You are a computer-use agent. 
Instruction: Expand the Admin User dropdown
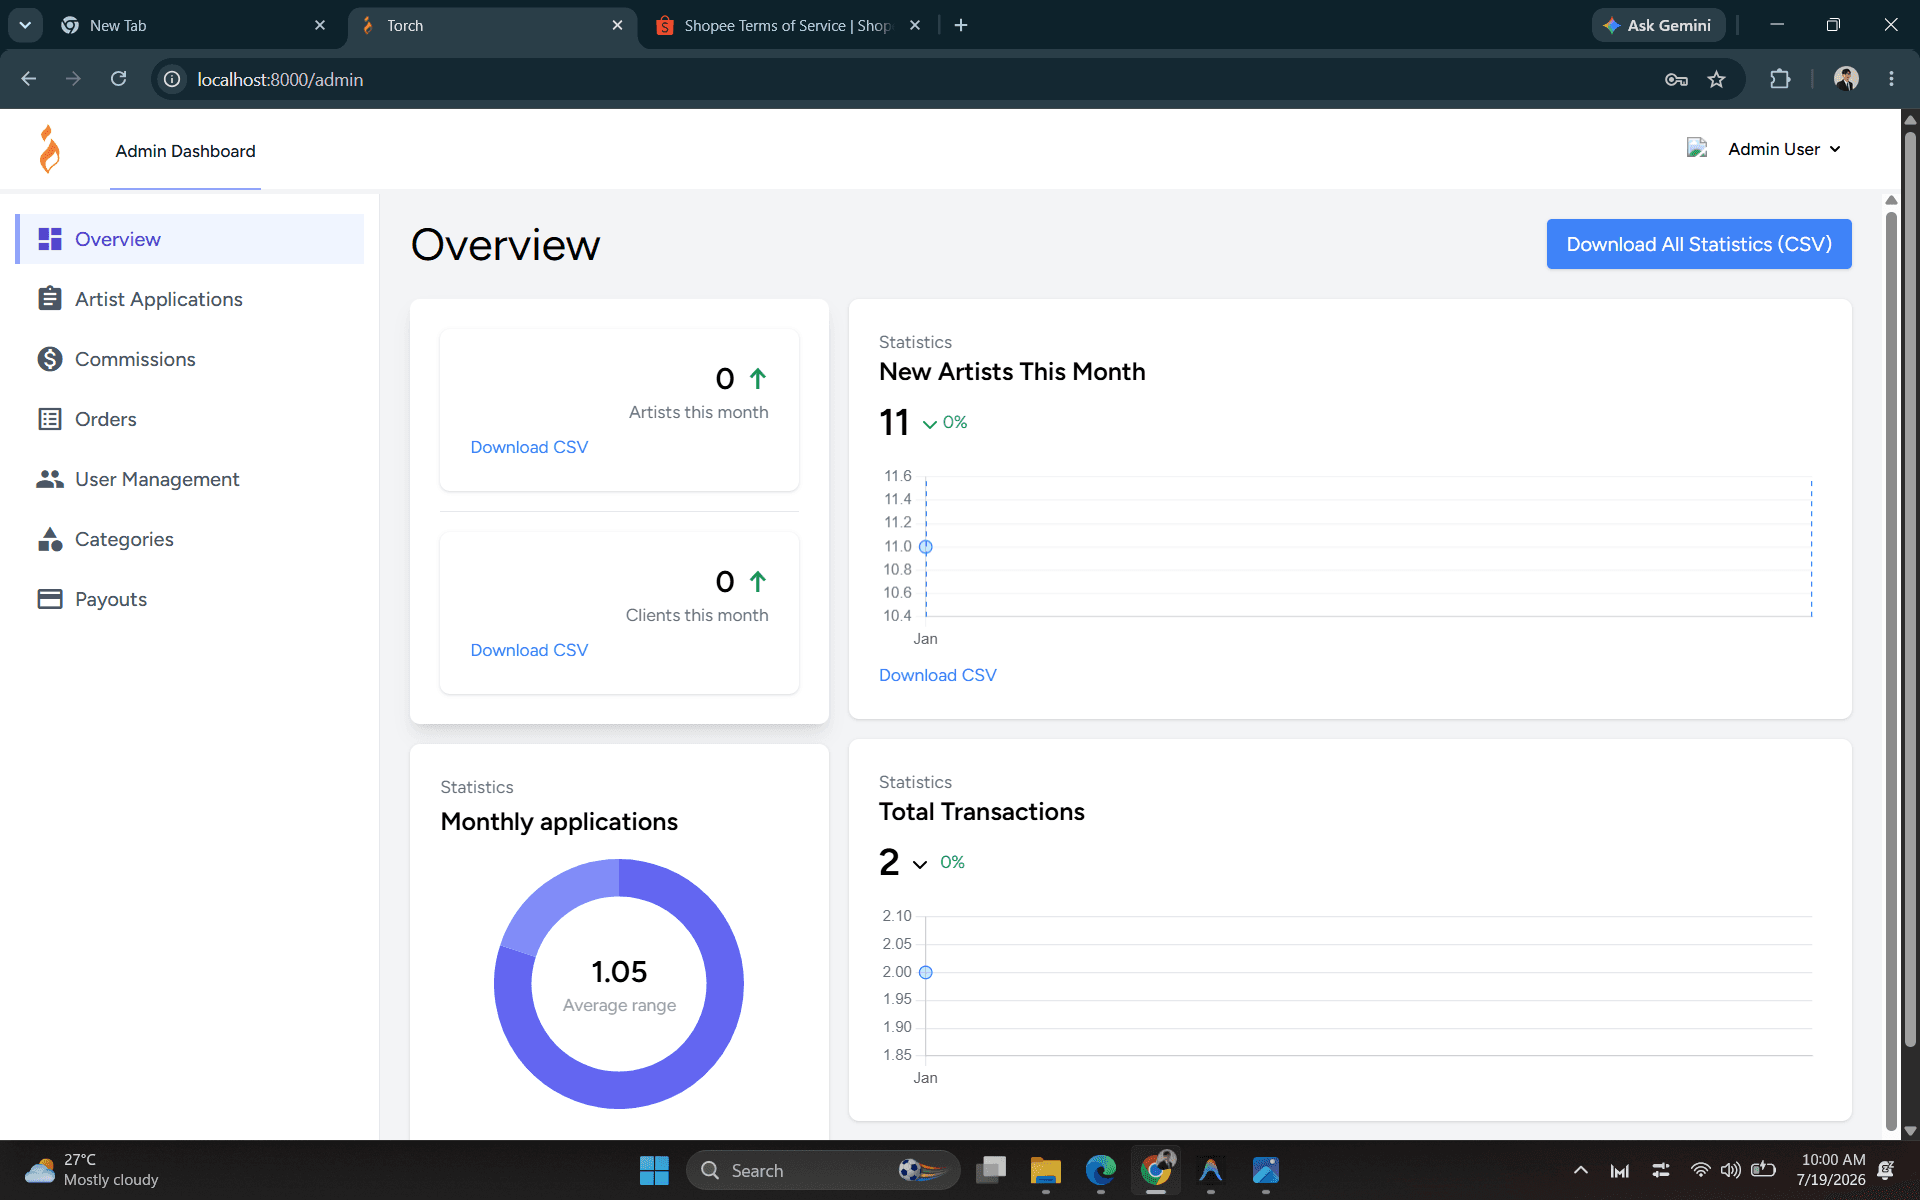point(1784,149)
